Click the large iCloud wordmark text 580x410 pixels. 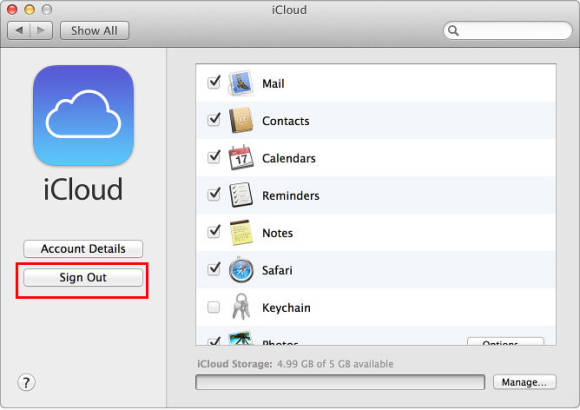[83, 189]
